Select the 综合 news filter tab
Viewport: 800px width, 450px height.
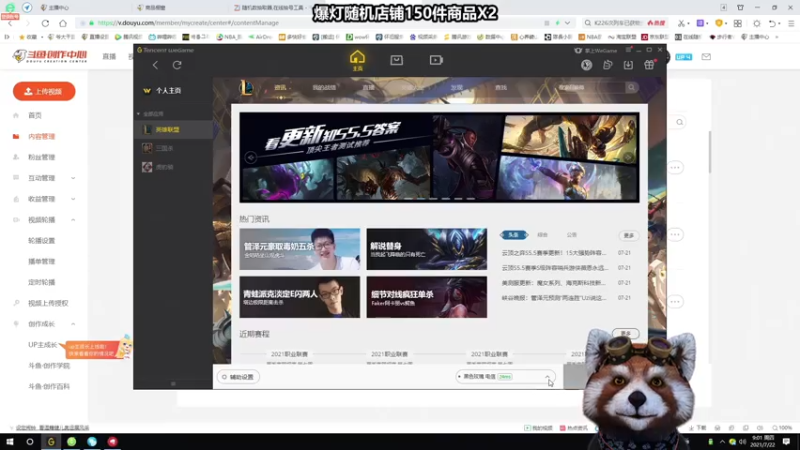click(542, 235)
